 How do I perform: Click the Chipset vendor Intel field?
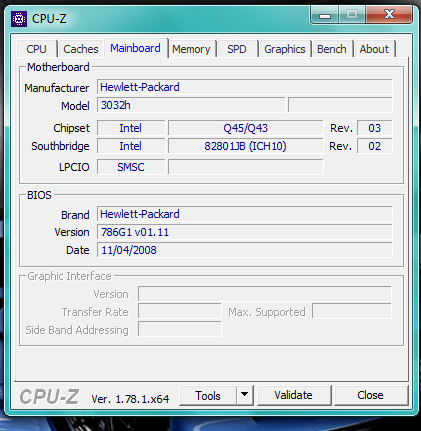pyautogui.click(x=131, y=128)
